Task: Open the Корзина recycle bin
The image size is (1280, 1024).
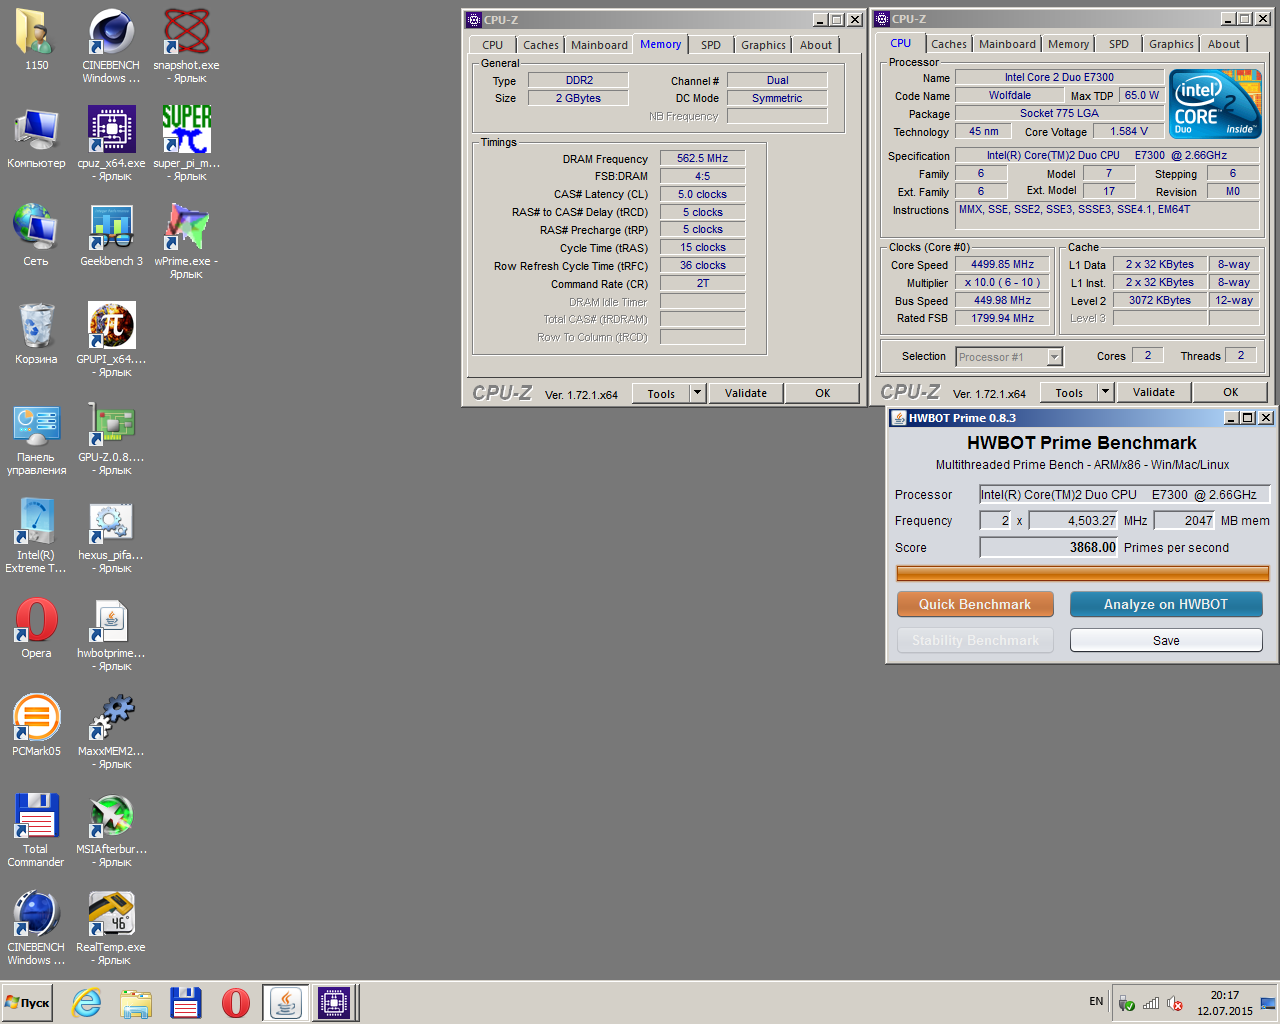Action: [36, 334]
